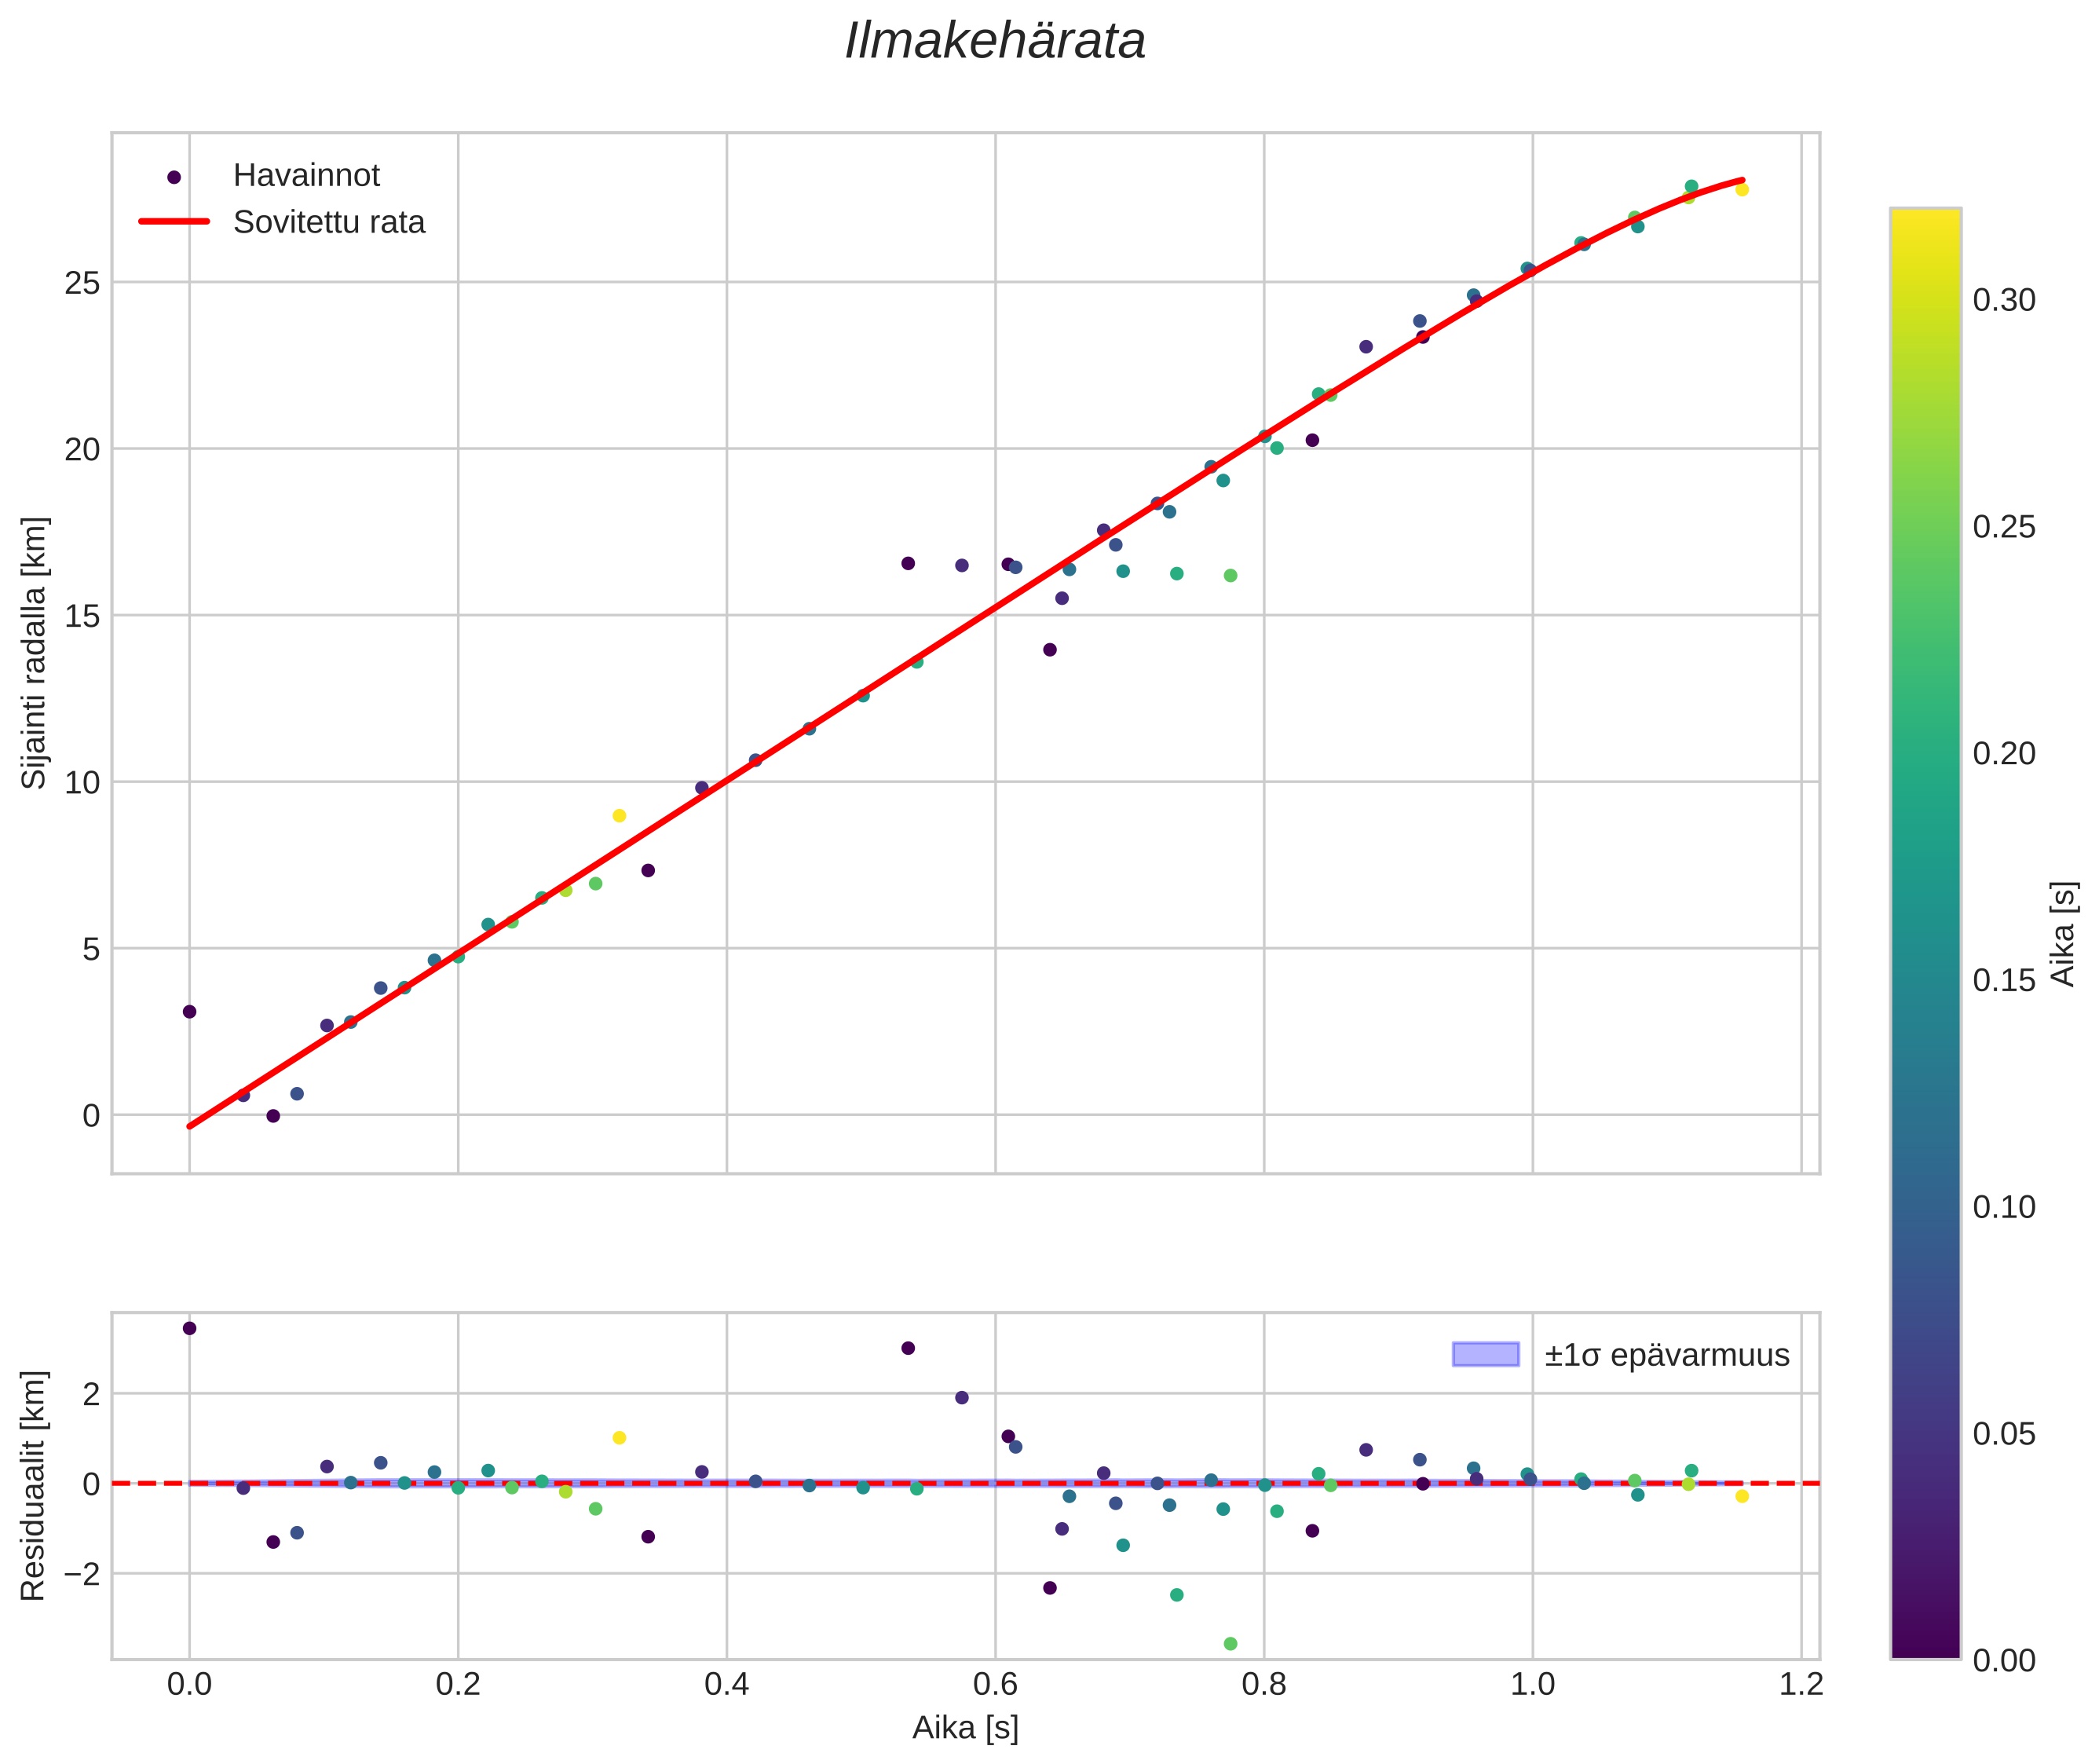Click the ±1σ epävarmuus legend patch
The image size is (2099, 1764).
point(1485,1355)
